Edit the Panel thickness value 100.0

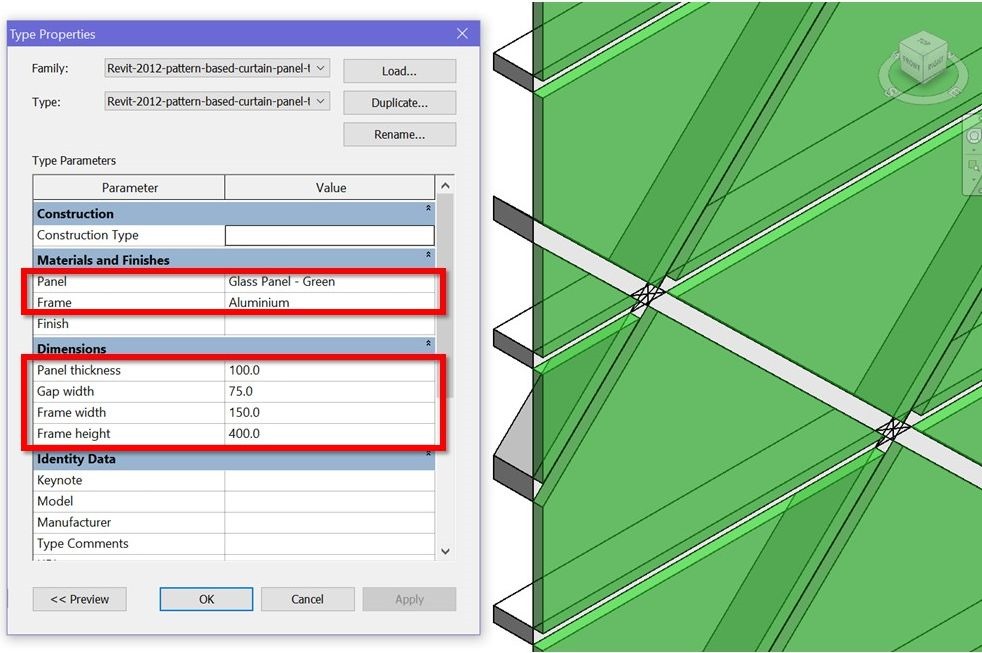coord(329,370)
